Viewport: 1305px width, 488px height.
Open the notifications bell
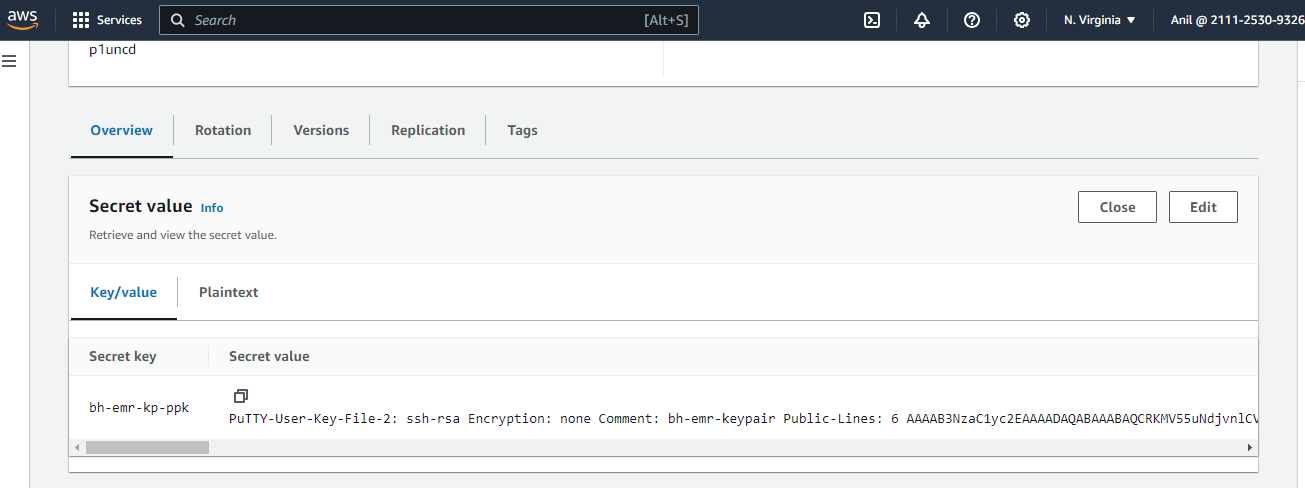[x=922, y=20]
